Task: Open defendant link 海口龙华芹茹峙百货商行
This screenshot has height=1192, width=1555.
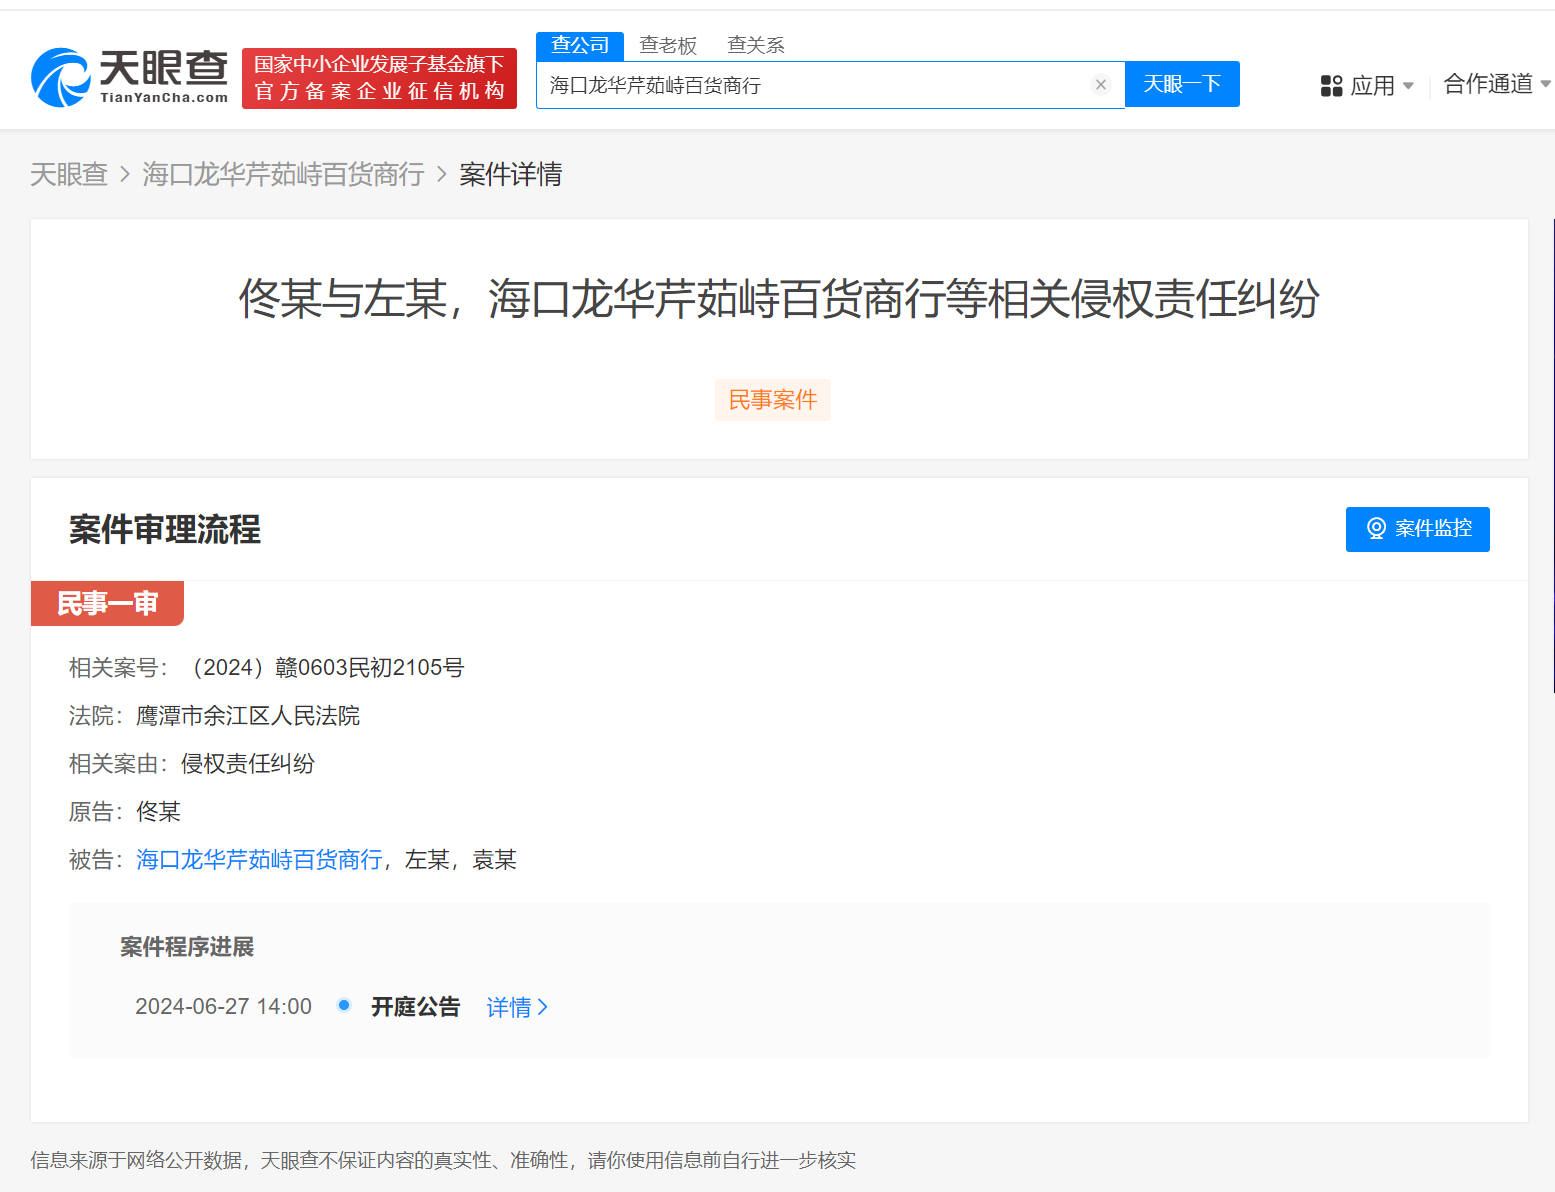Action: point(259,860)
